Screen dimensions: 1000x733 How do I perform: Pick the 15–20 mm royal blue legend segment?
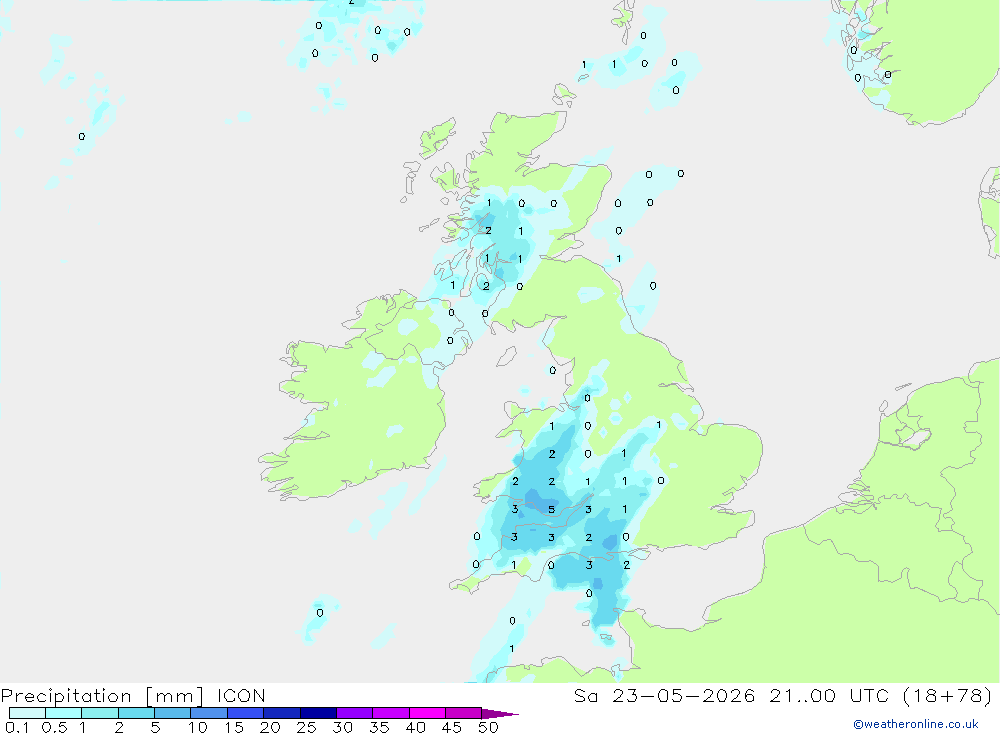(246, 713)
